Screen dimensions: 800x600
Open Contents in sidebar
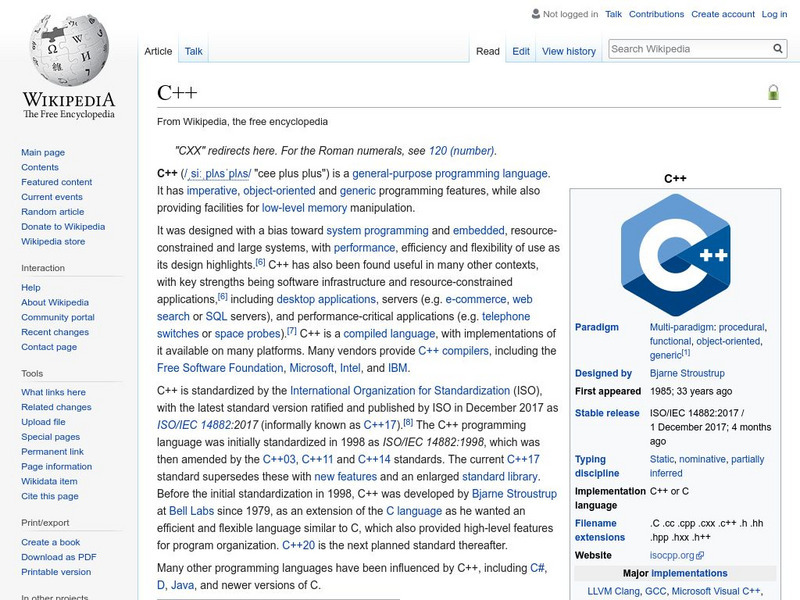point(40,167)
